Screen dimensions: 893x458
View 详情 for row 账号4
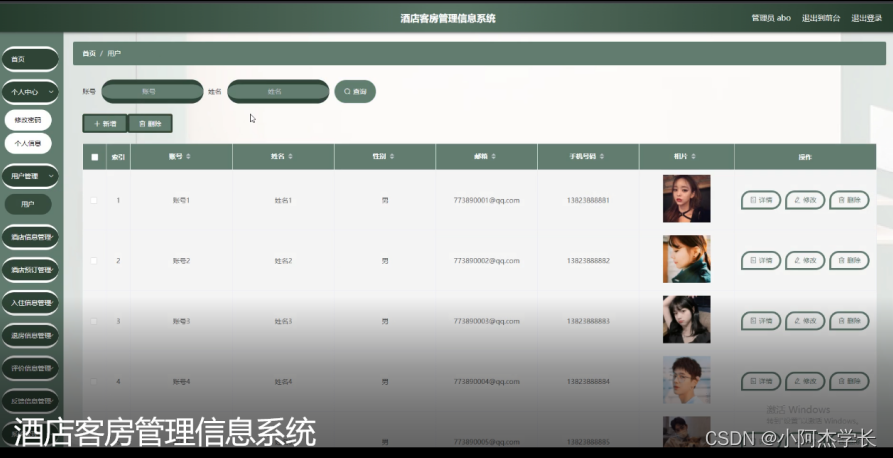pyautogui.click(x=761, y=382)
